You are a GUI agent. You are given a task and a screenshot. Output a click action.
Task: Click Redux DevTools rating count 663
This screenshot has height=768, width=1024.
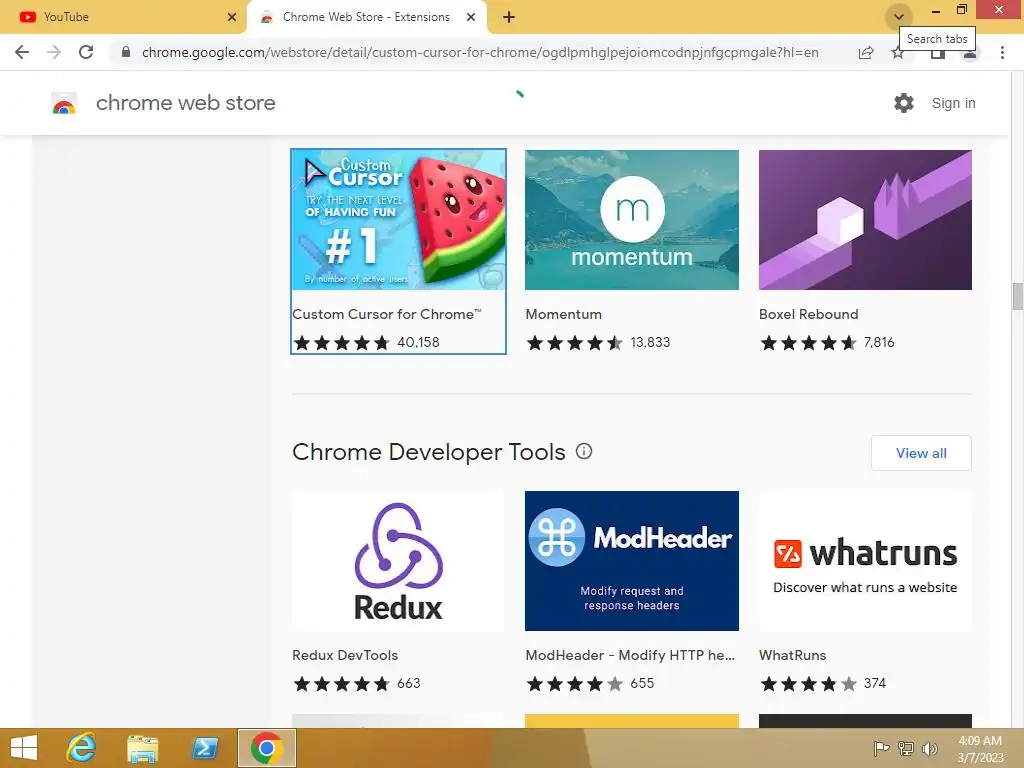(409, 683)
